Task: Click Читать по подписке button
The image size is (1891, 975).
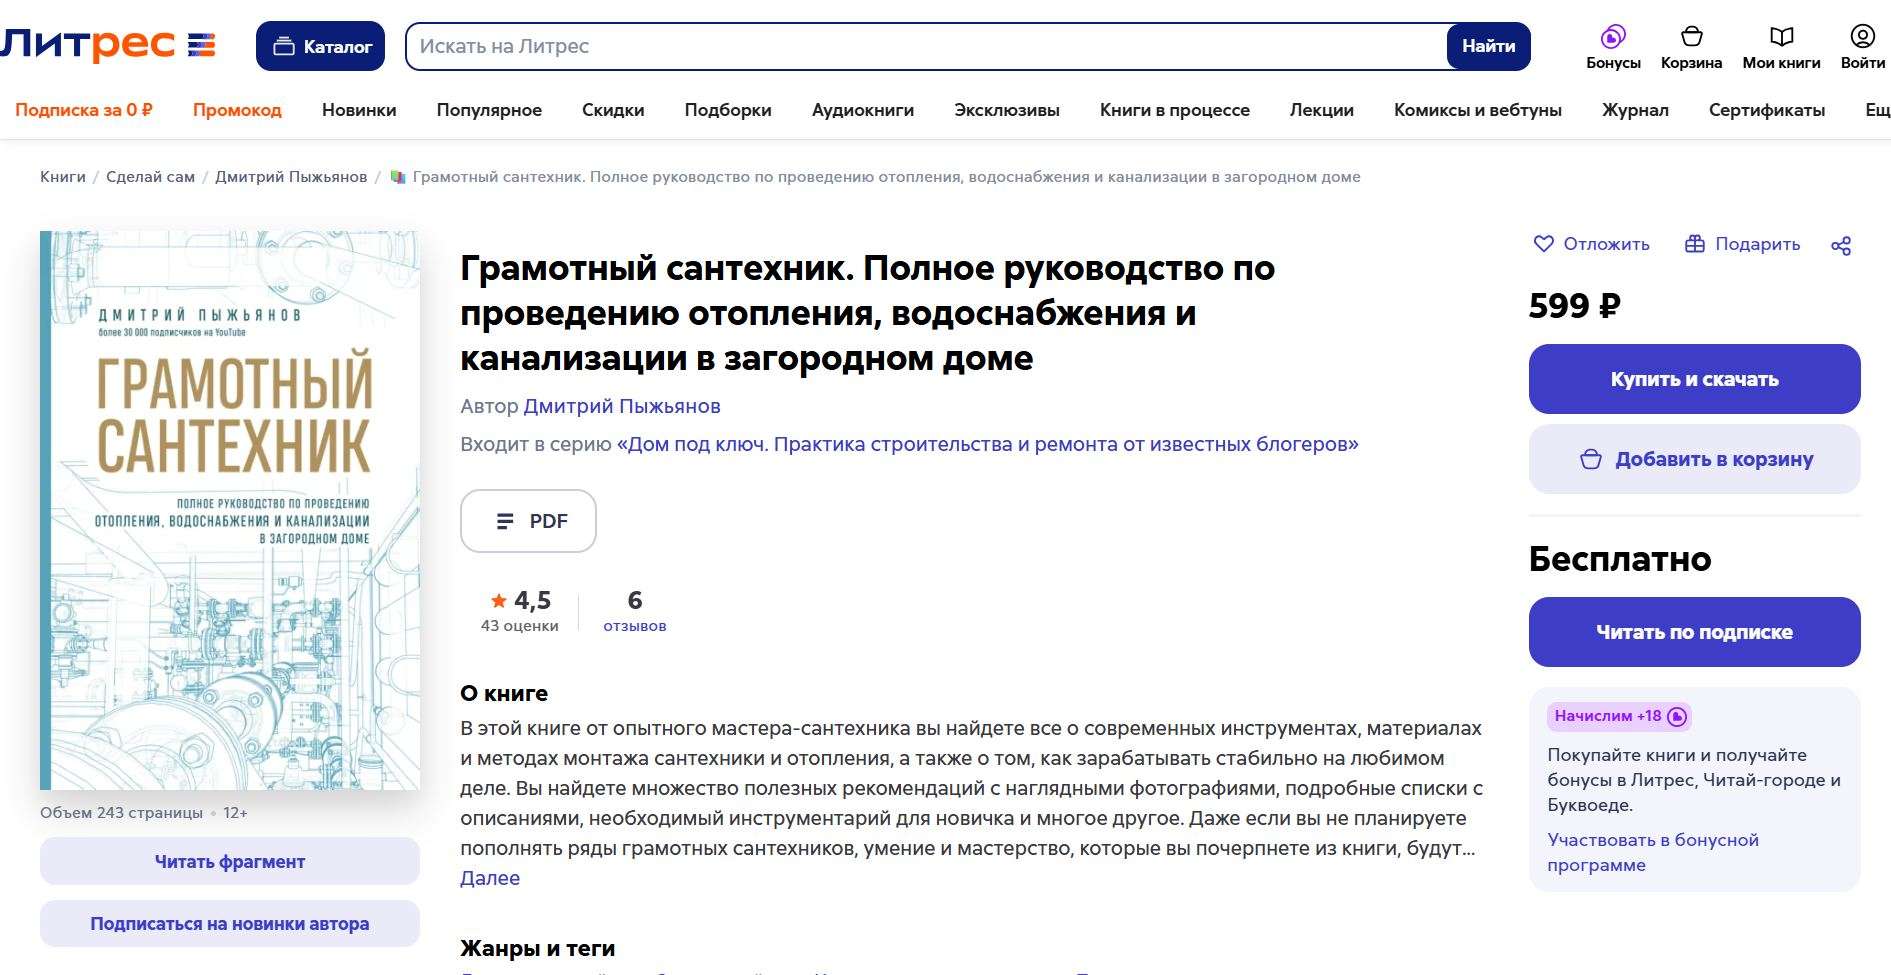Action: [x=1694, y=632]
